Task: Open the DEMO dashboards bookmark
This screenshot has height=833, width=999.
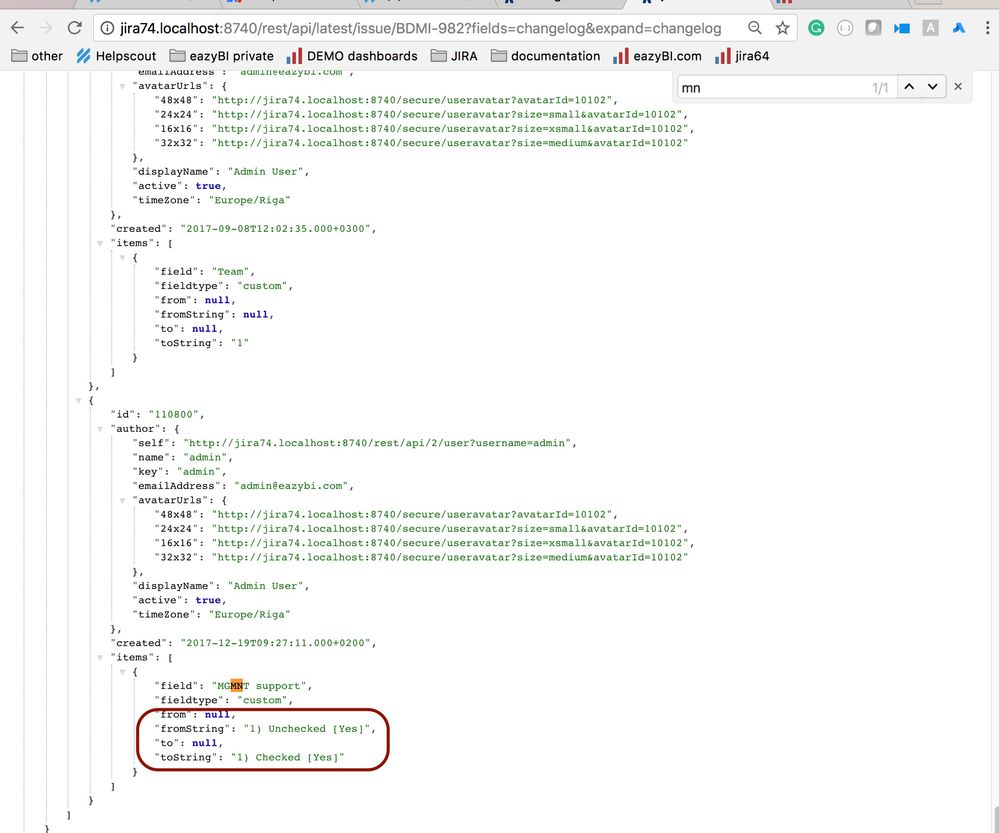Action: [x=352, y=56]
